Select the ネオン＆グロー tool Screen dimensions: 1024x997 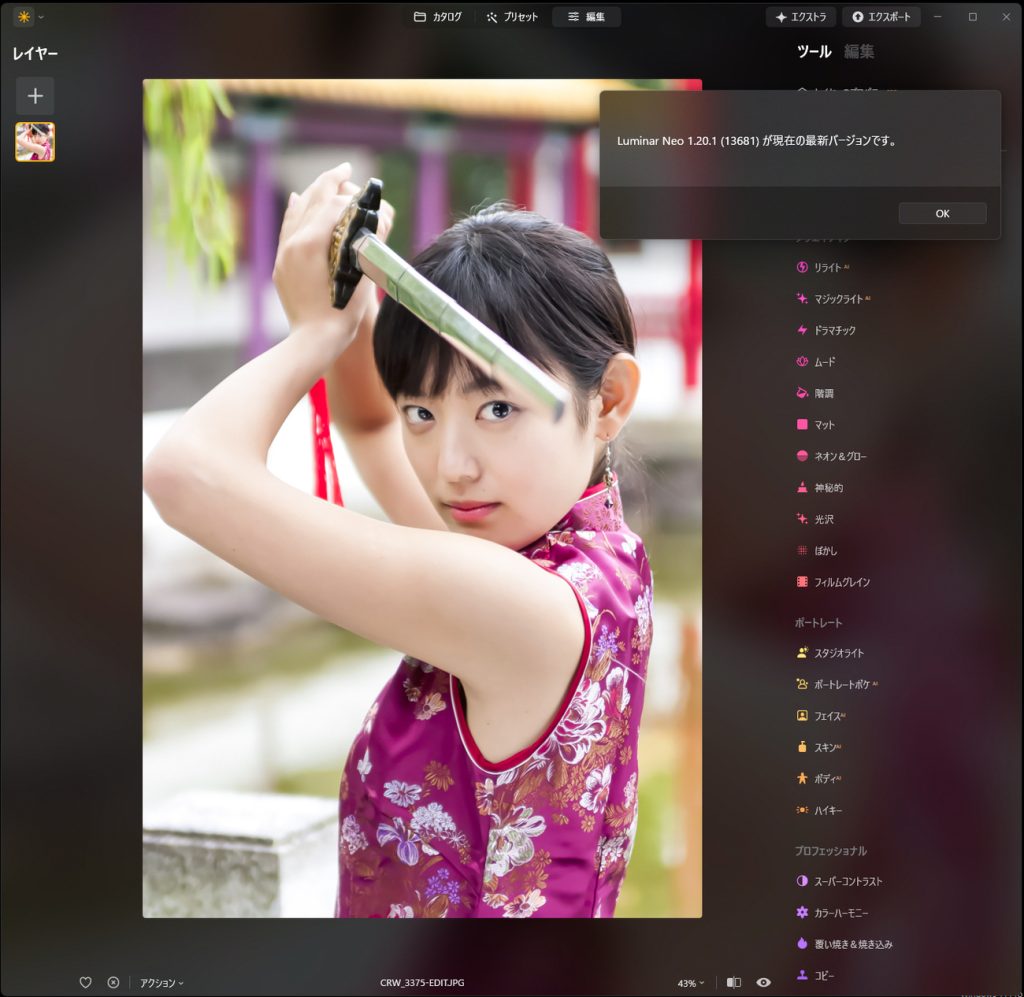point(839,456)
